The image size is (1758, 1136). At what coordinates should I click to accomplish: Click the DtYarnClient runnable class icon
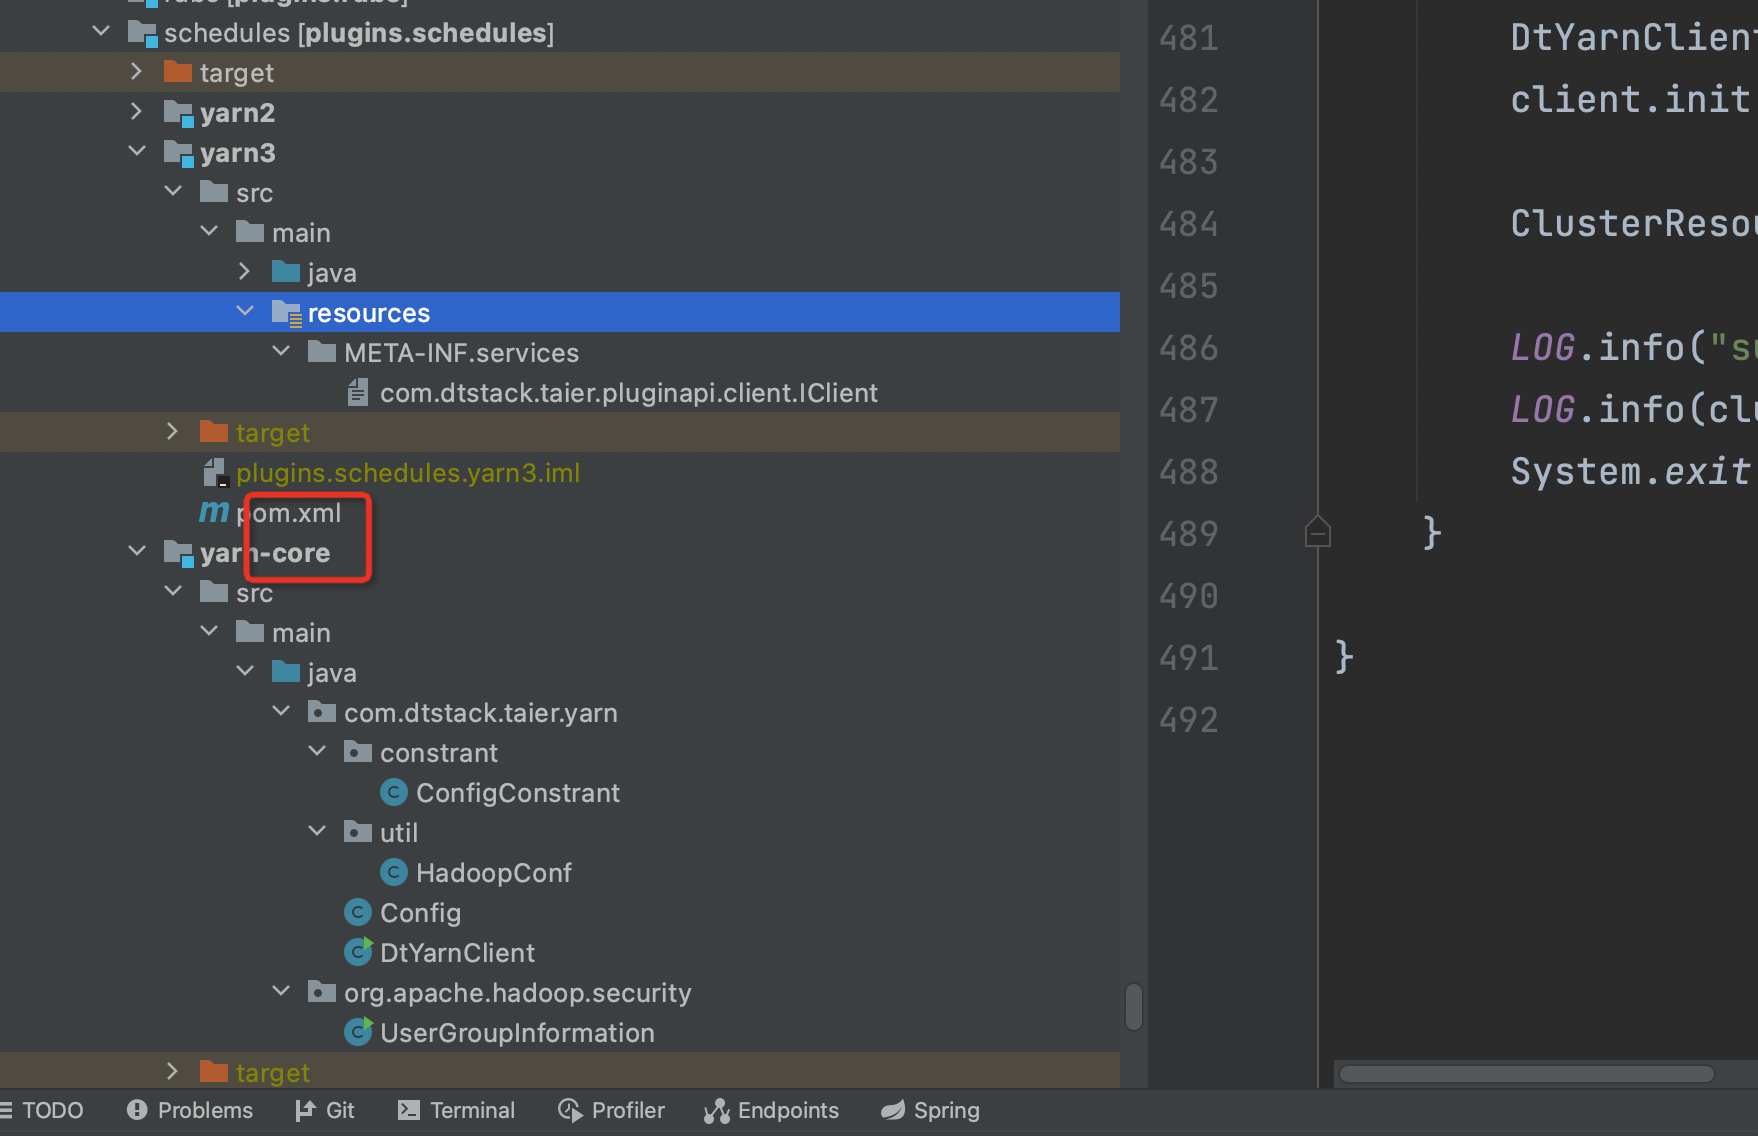pyautogui.click(x=359, y=952)
